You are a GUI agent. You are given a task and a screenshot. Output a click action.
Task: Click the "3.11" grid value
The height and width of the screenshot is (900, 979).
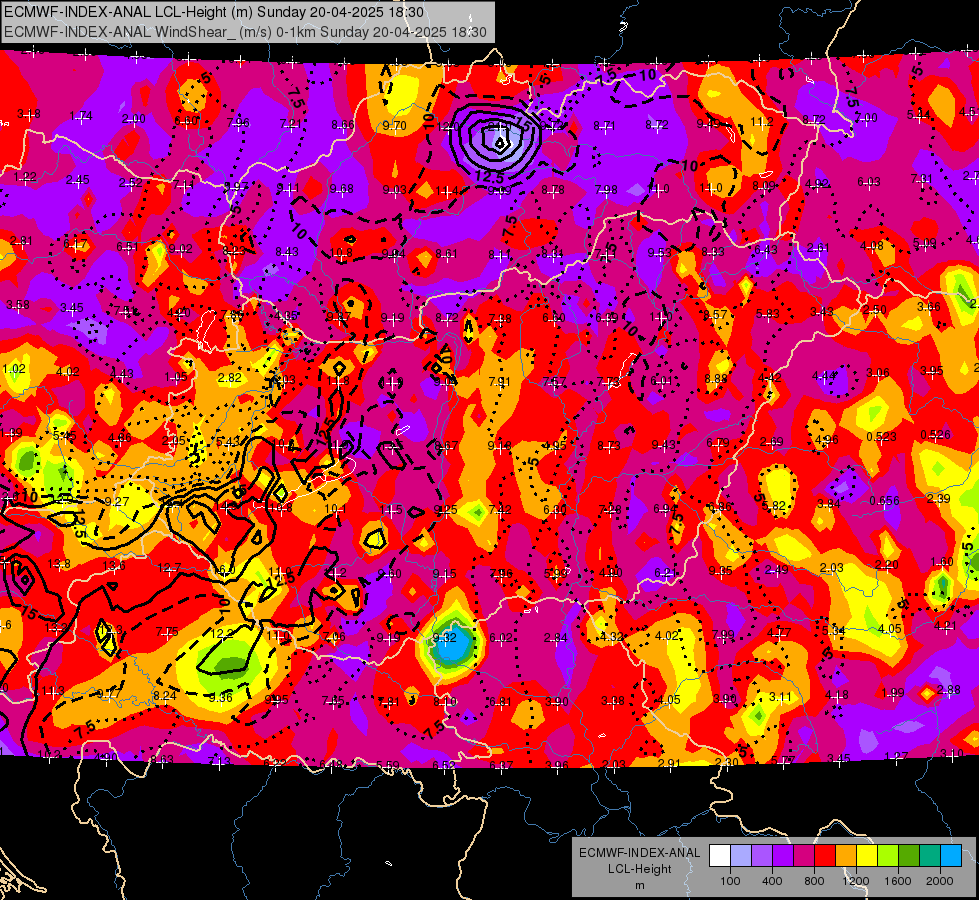(780, 696)
